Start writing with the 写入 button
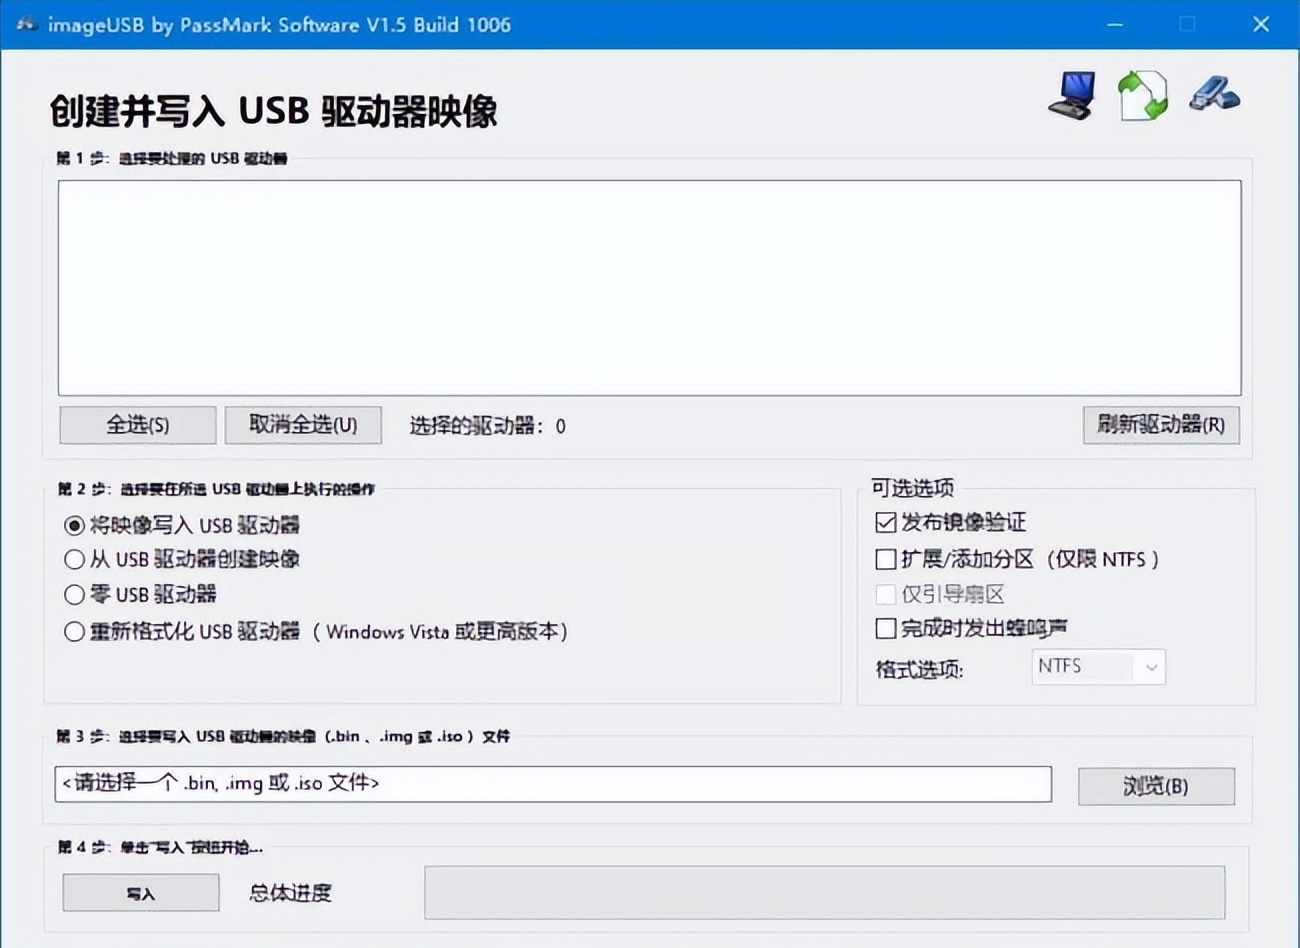Image resolution: width=1300 pixels, height=948 pixels. (139, 892)
